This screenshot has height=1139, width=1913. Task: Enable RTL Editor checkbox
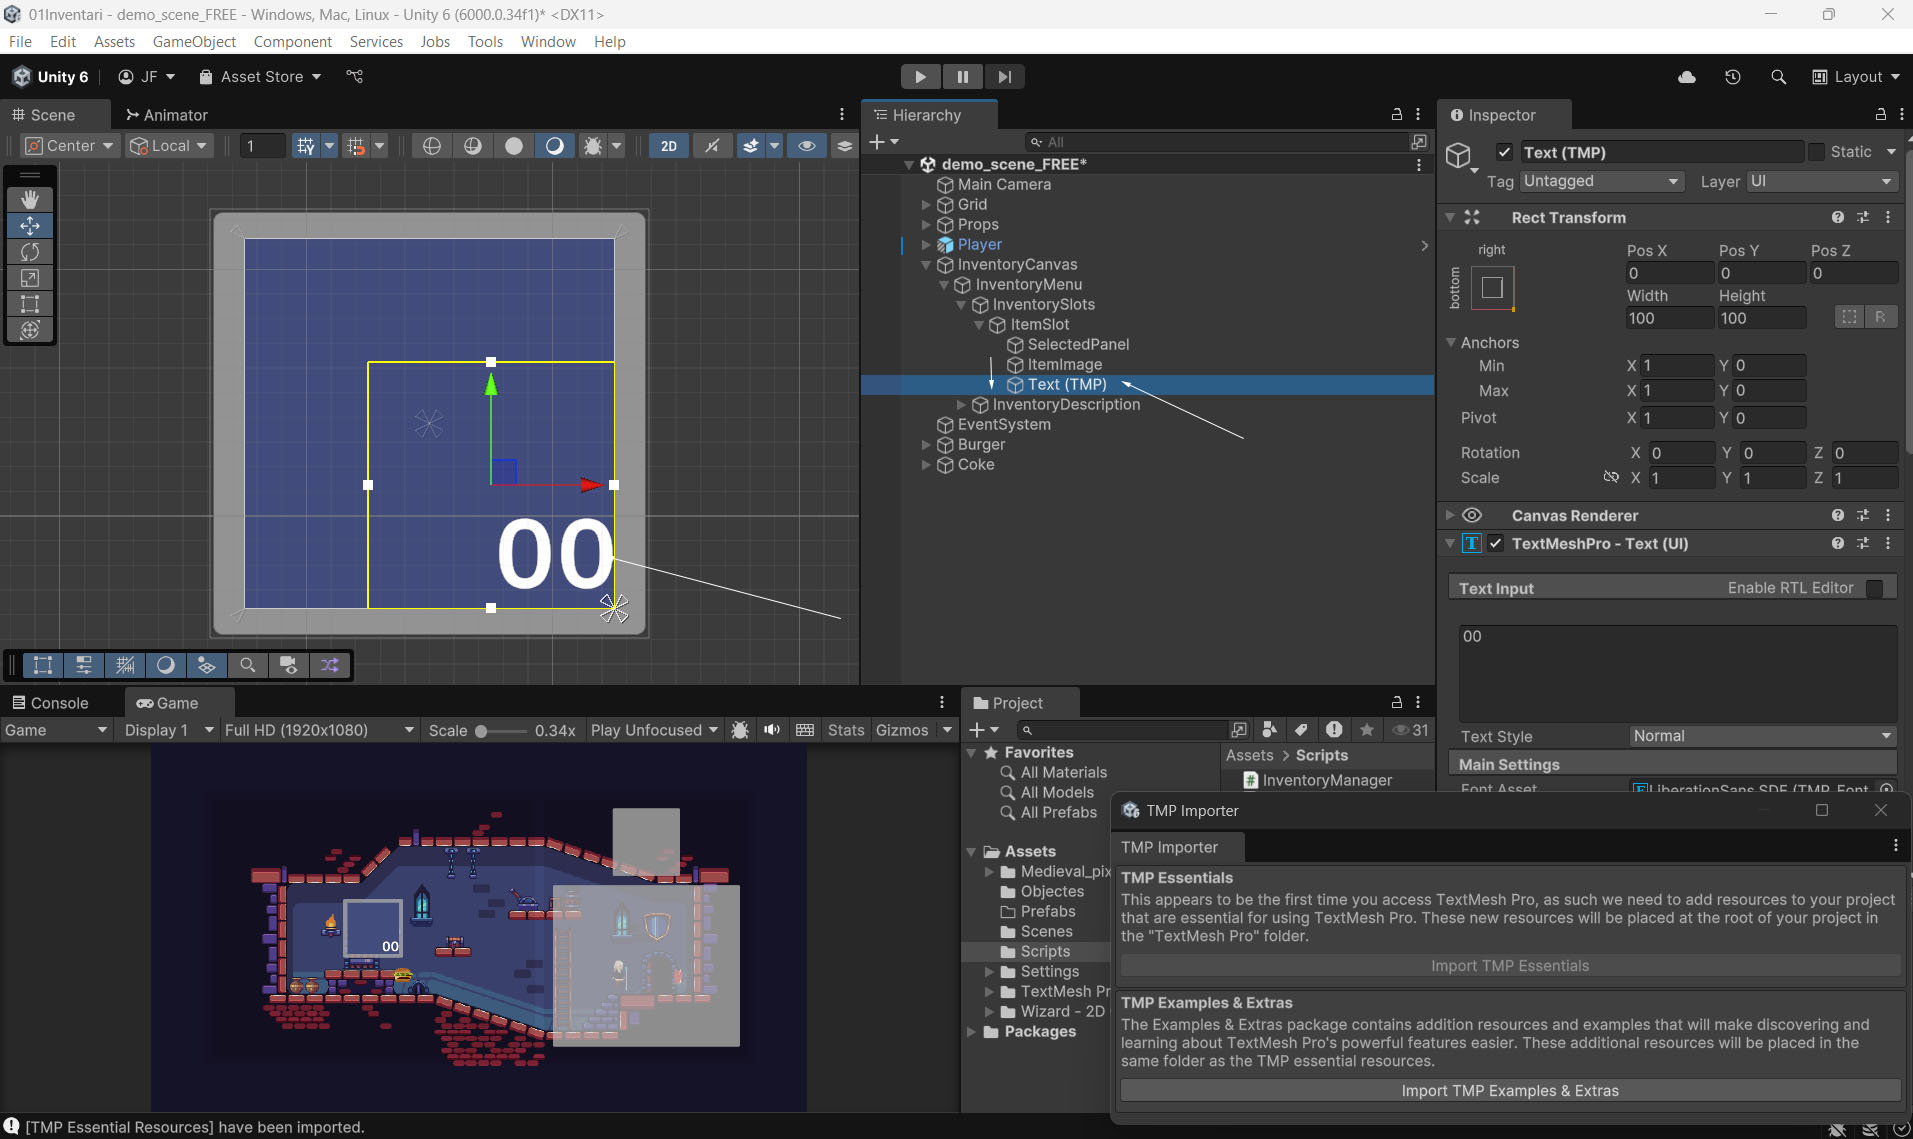[x=1875, y=588]
